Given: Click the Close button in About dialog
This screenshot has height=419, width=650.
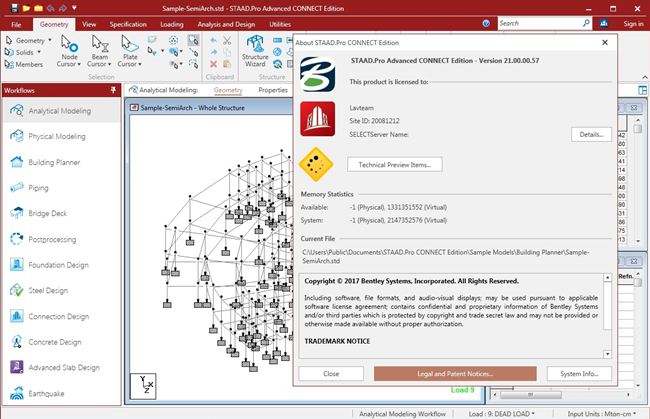Looking at the screenshot, I should point(331,374).
